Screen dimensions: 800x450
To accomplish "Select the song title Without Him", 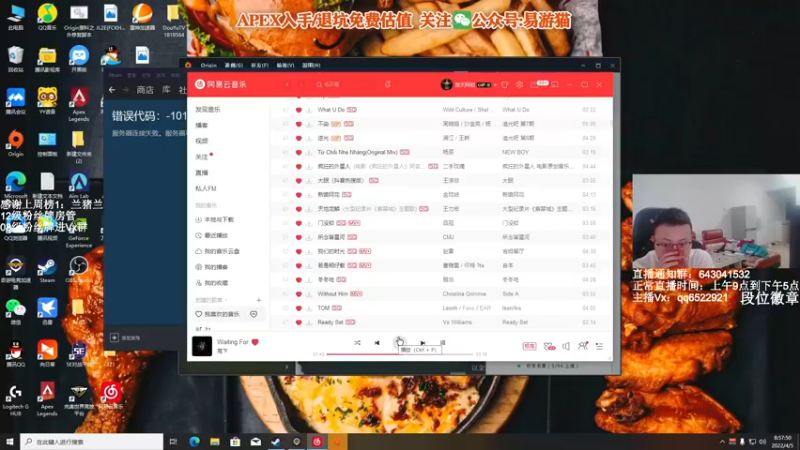I will [332, 294].
